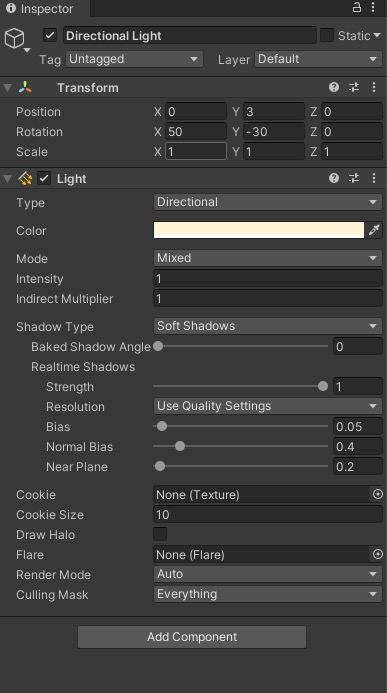The image size is (387, 693).
Task: Click the color eyedropper picker icon
Action: click(x=374, y=230)
